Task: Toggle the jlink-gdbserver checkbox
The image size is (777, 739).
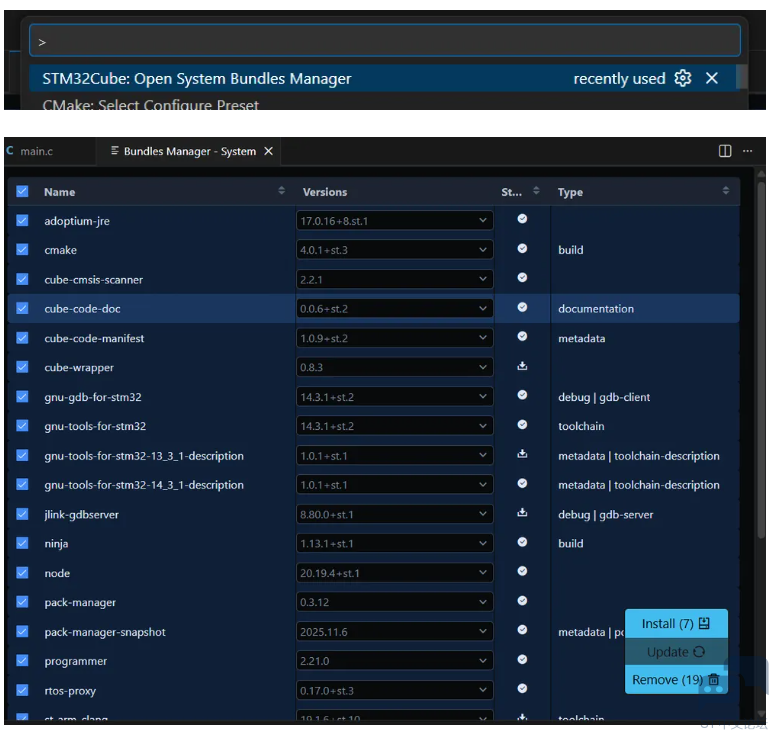Action: point(22,514)
